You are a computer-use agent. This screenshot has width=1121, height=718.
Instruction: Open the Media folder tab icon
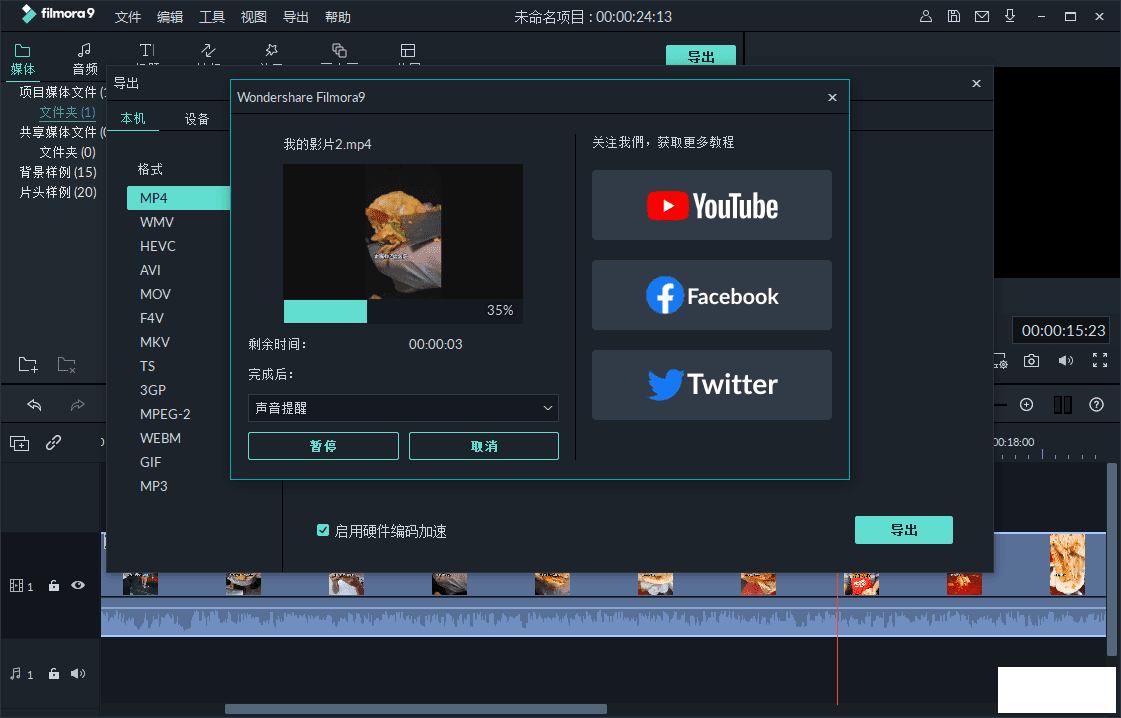[23, 50]
